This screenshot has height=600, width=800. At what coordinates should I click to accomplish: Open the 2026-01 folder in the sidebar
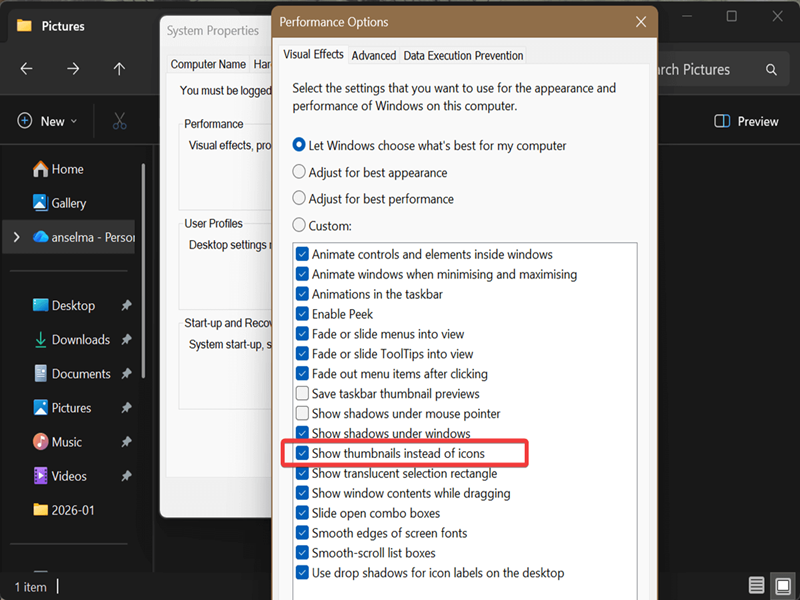74,510
